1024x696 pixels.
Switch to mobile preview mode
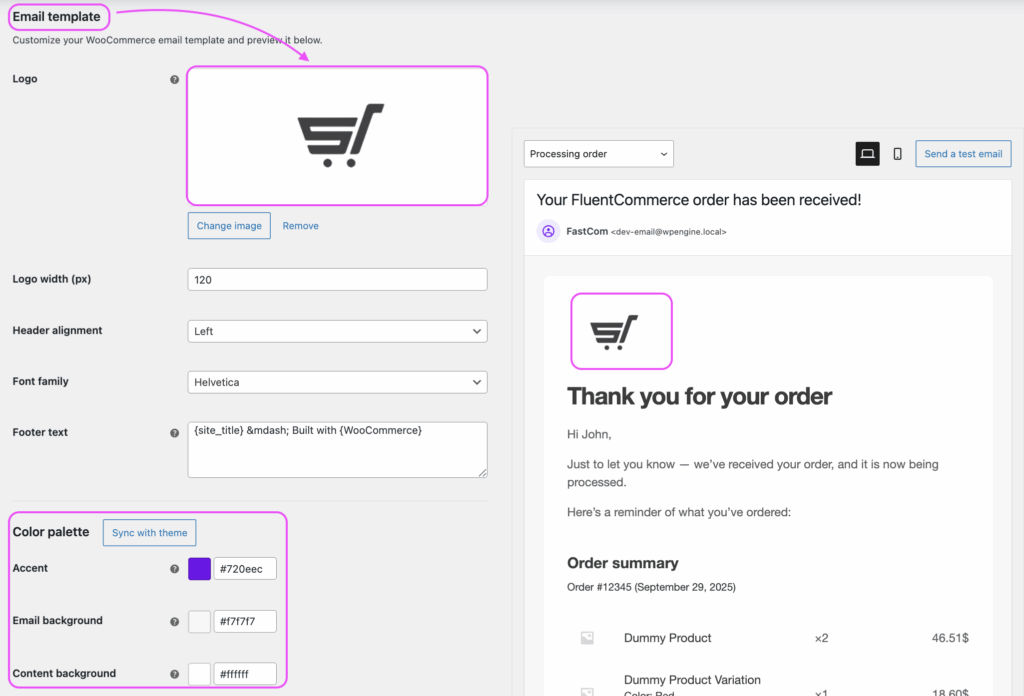click(897, 154)
